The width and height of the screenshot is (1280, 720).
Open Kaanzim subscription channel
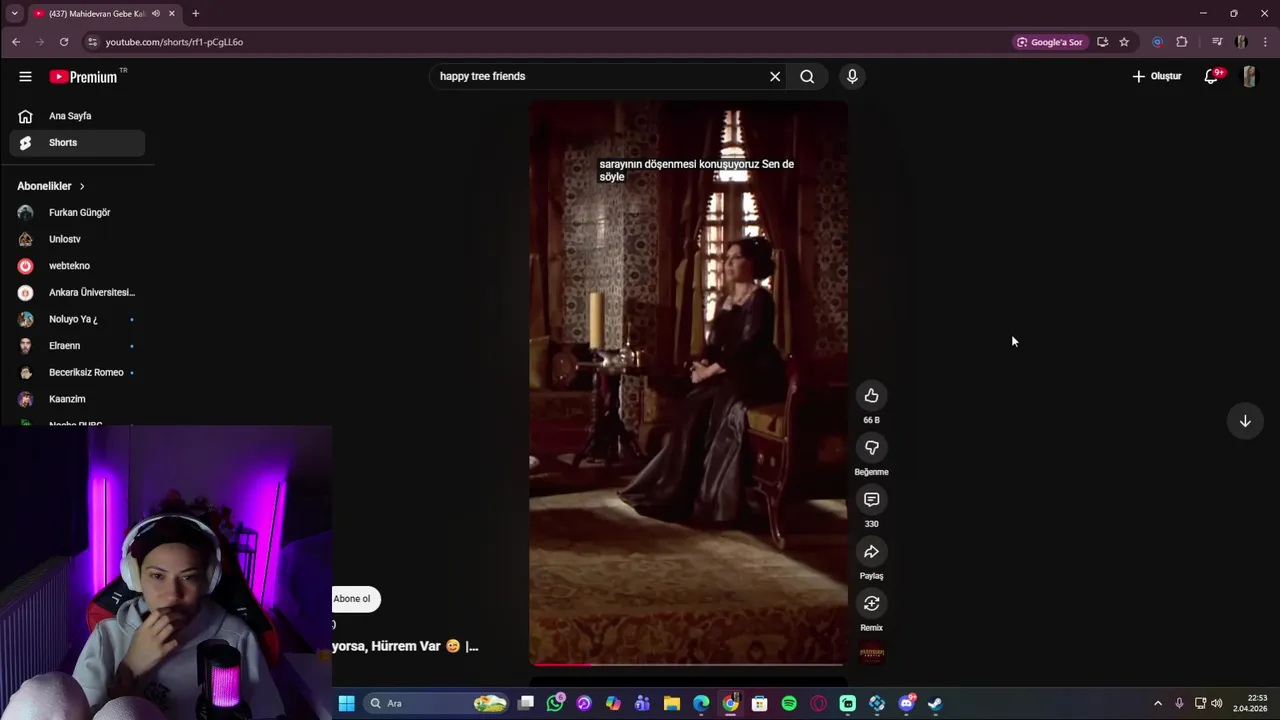77,399
